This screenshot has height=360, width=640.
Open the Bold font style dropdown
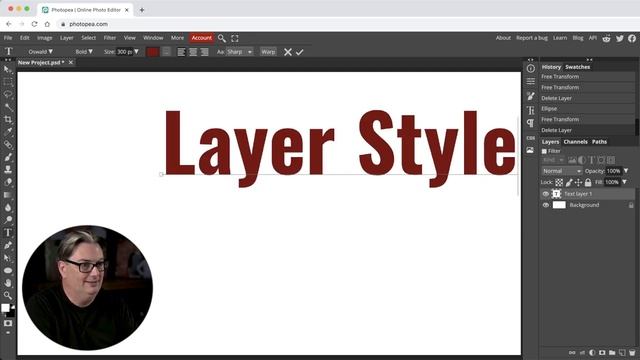point(84,52)
